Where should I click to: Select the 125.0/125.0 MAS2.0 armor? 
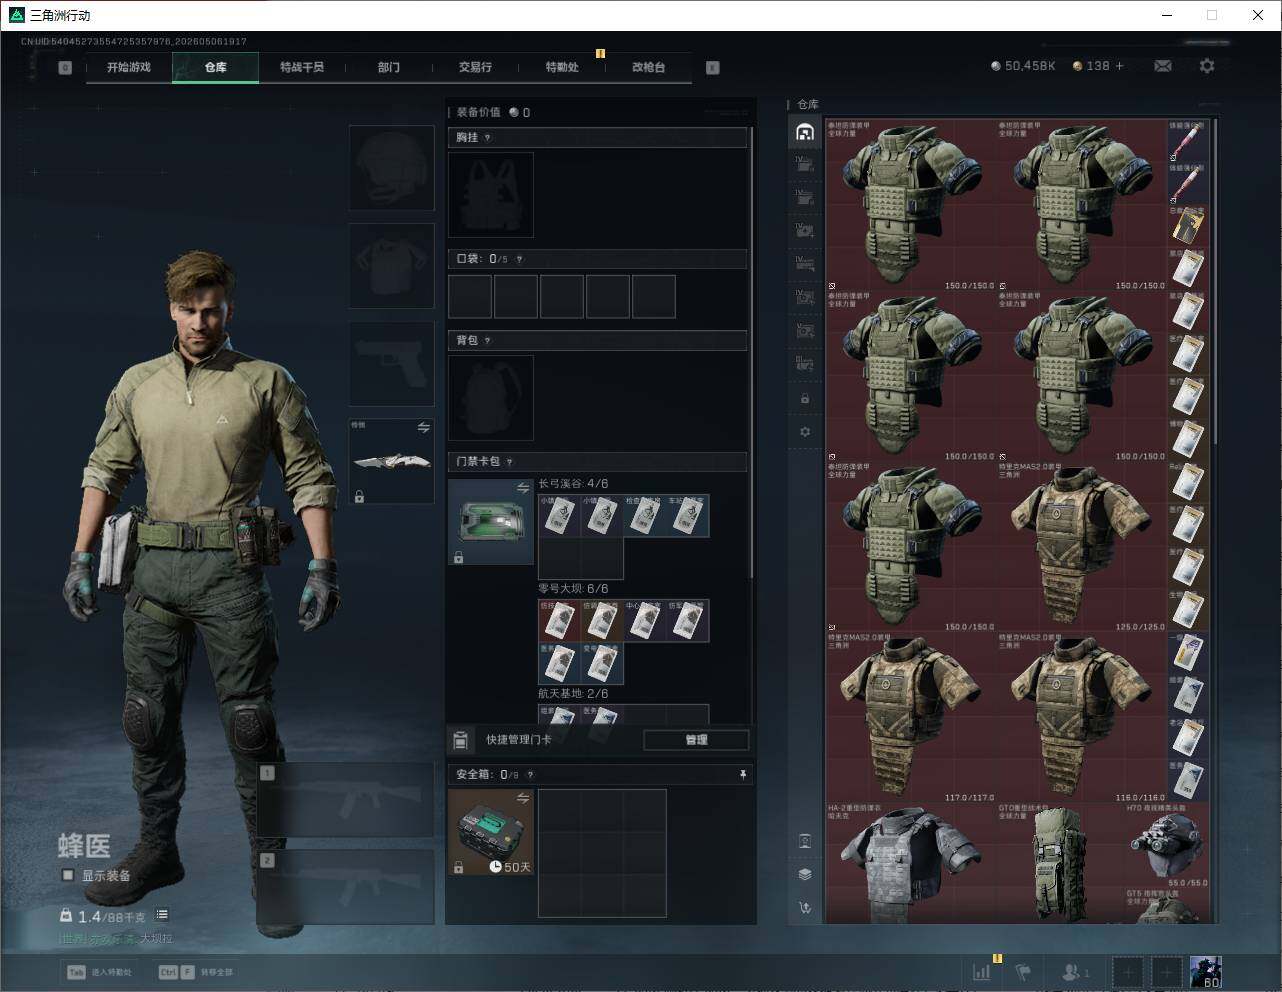1082,546
